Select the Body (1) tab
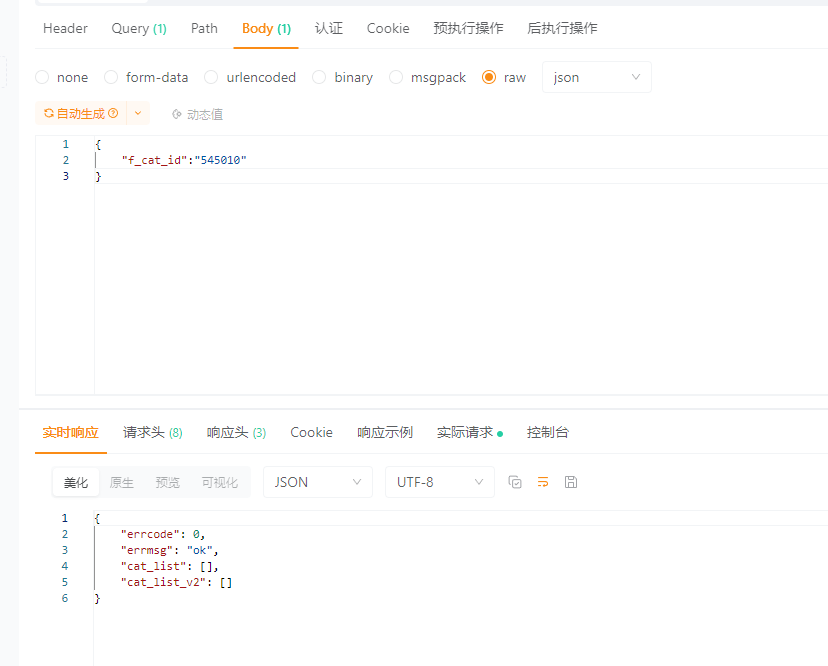 click(x=266, y=29)
